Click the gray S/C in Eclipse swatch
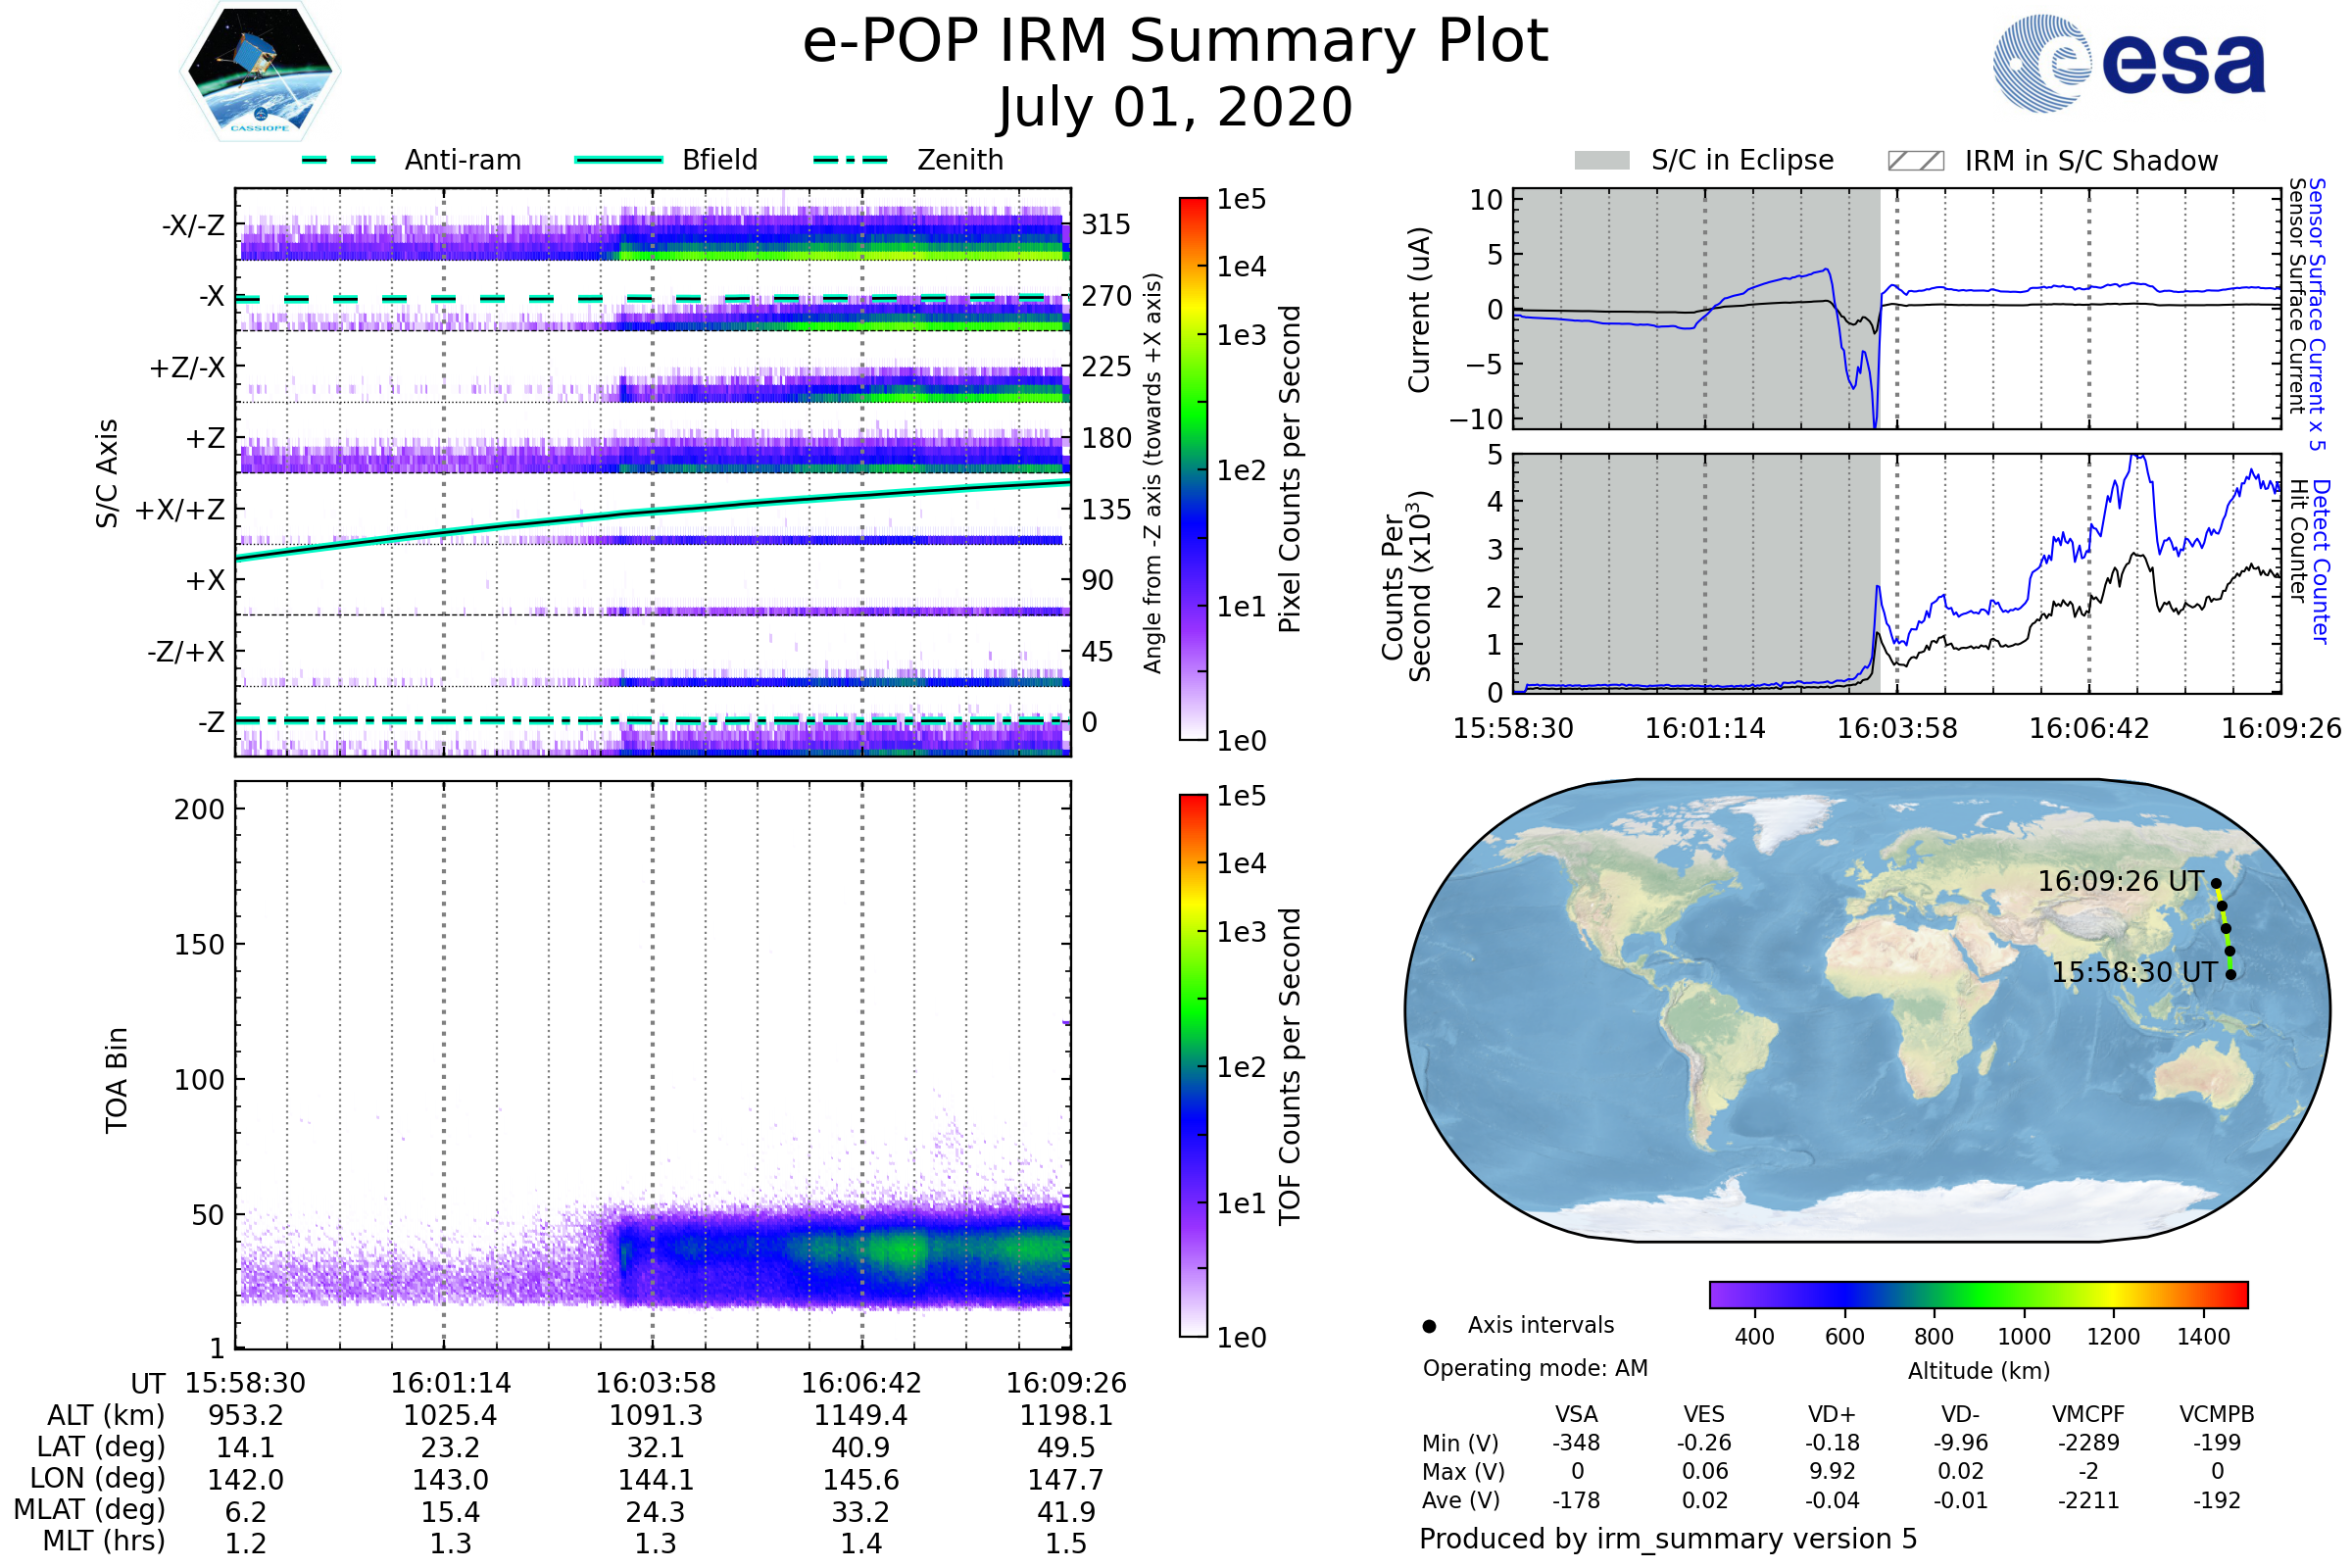2352x1568 pixels. coord(1601,161)
